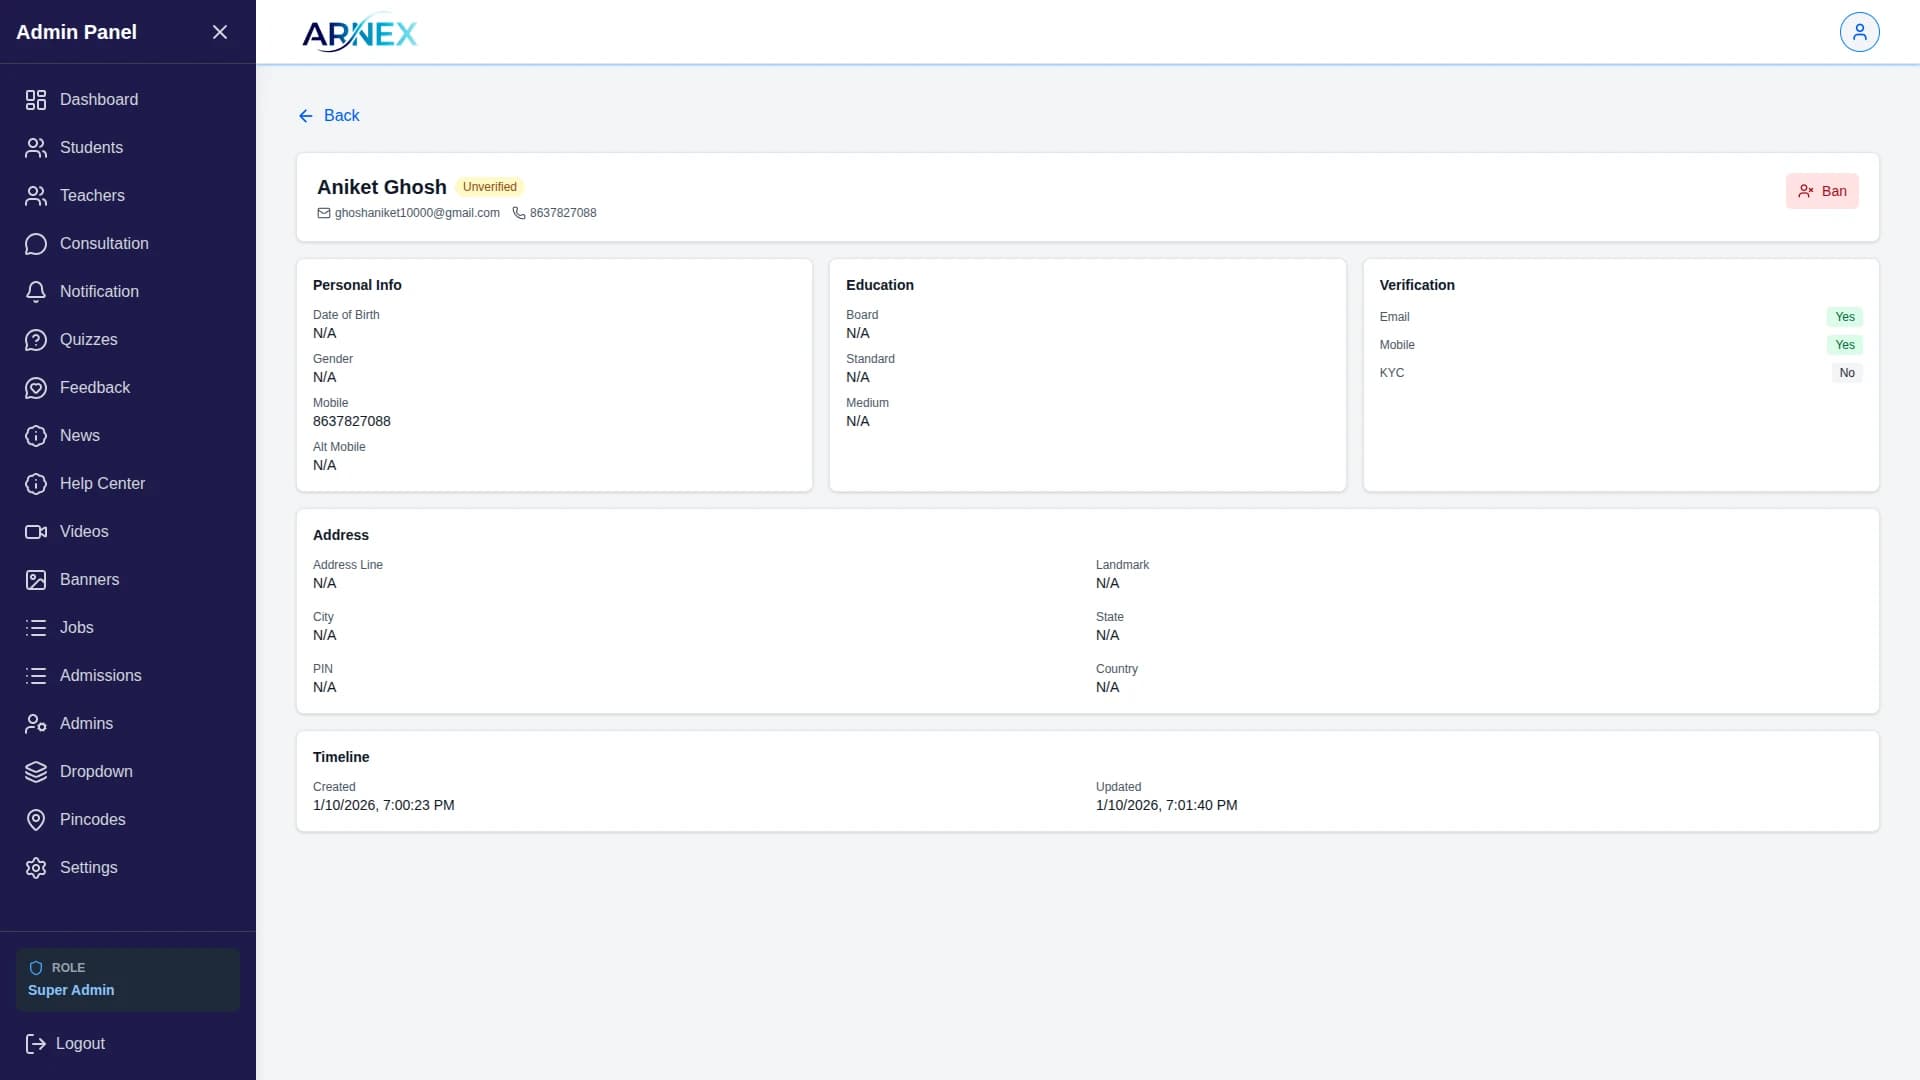1920x1080 pixels.
Task: Open the user profile avatar icon
Action: click(x=1859, y=32)
